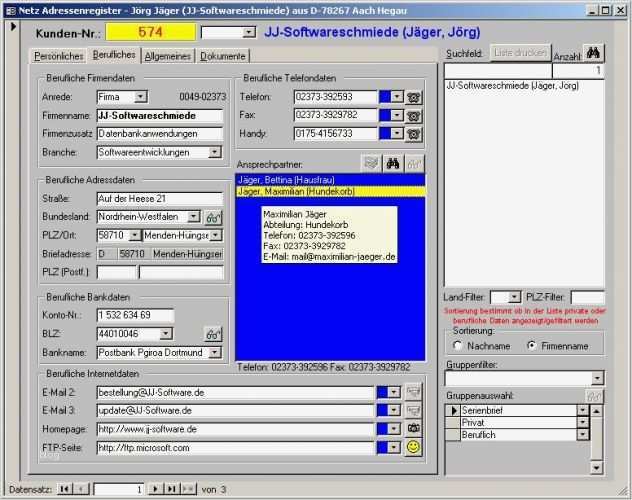This screenshot has height=500, width=632.
Task: Click the blue color dropdown for Fax
Action: point(397,115)
